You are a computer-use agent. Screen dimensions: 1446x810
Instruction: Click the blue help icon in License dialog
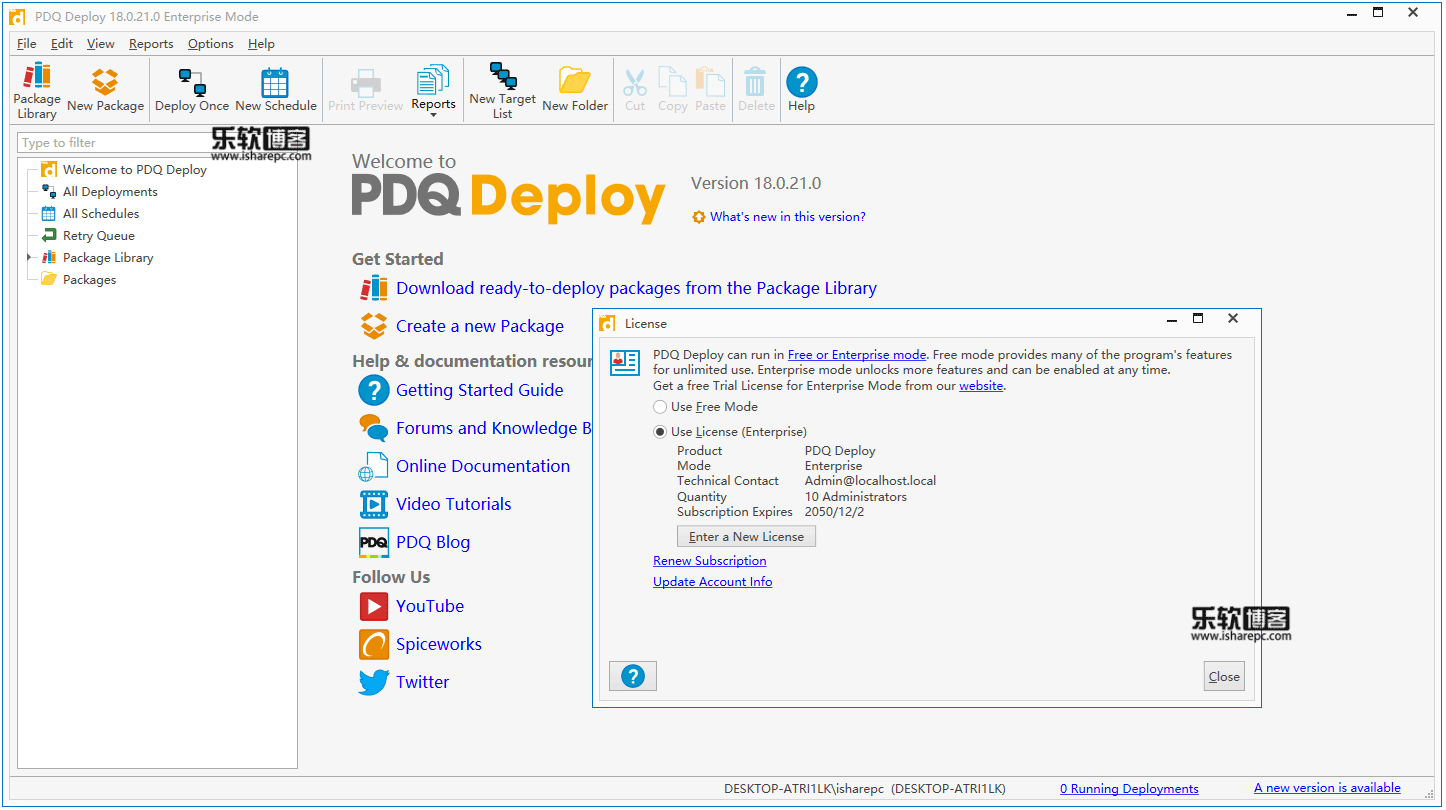(x=633, y=676)
